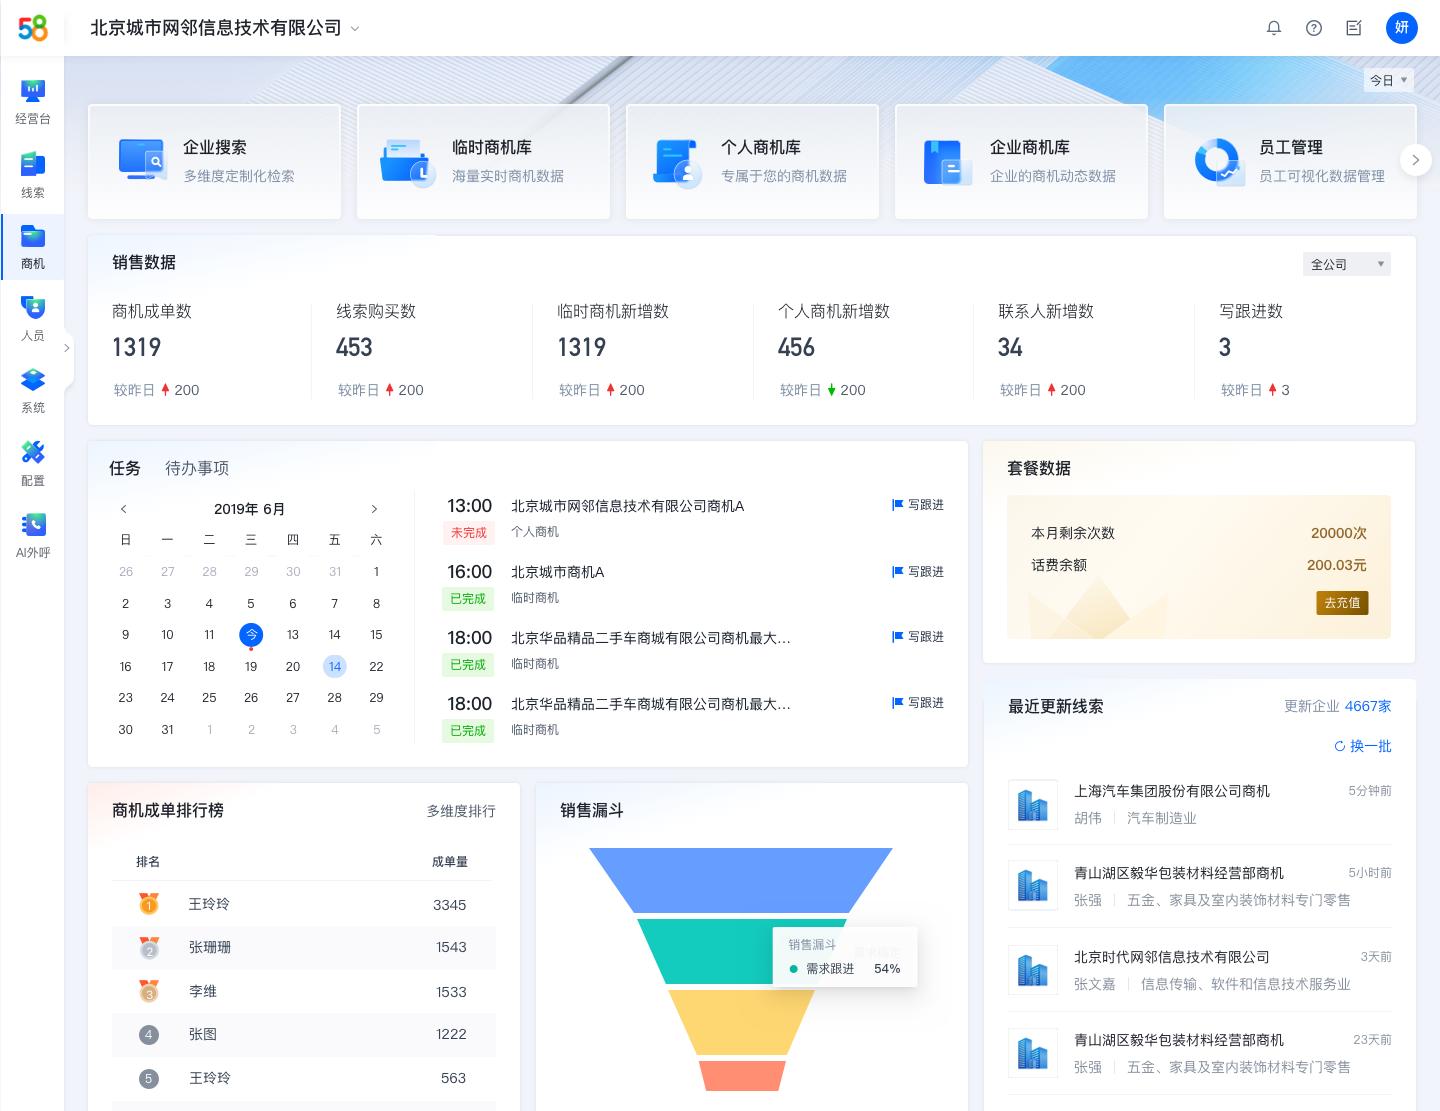Select the 线索 sidebar icon

coord(33,172)
